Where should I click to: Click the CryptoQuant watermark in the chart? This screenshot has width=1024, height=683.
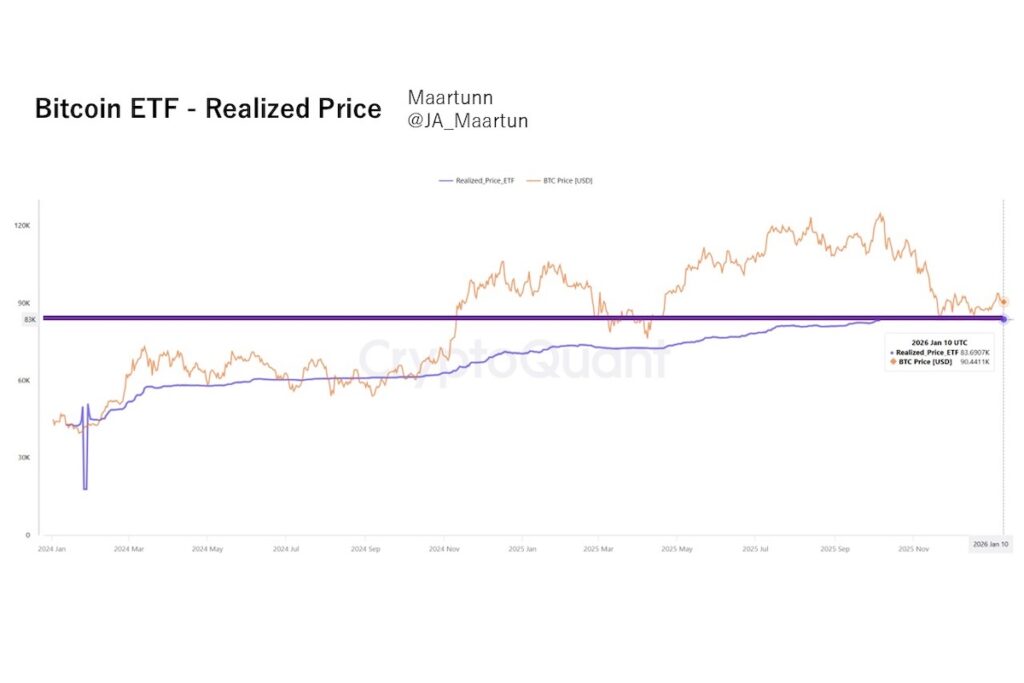[x=512, y=358]
